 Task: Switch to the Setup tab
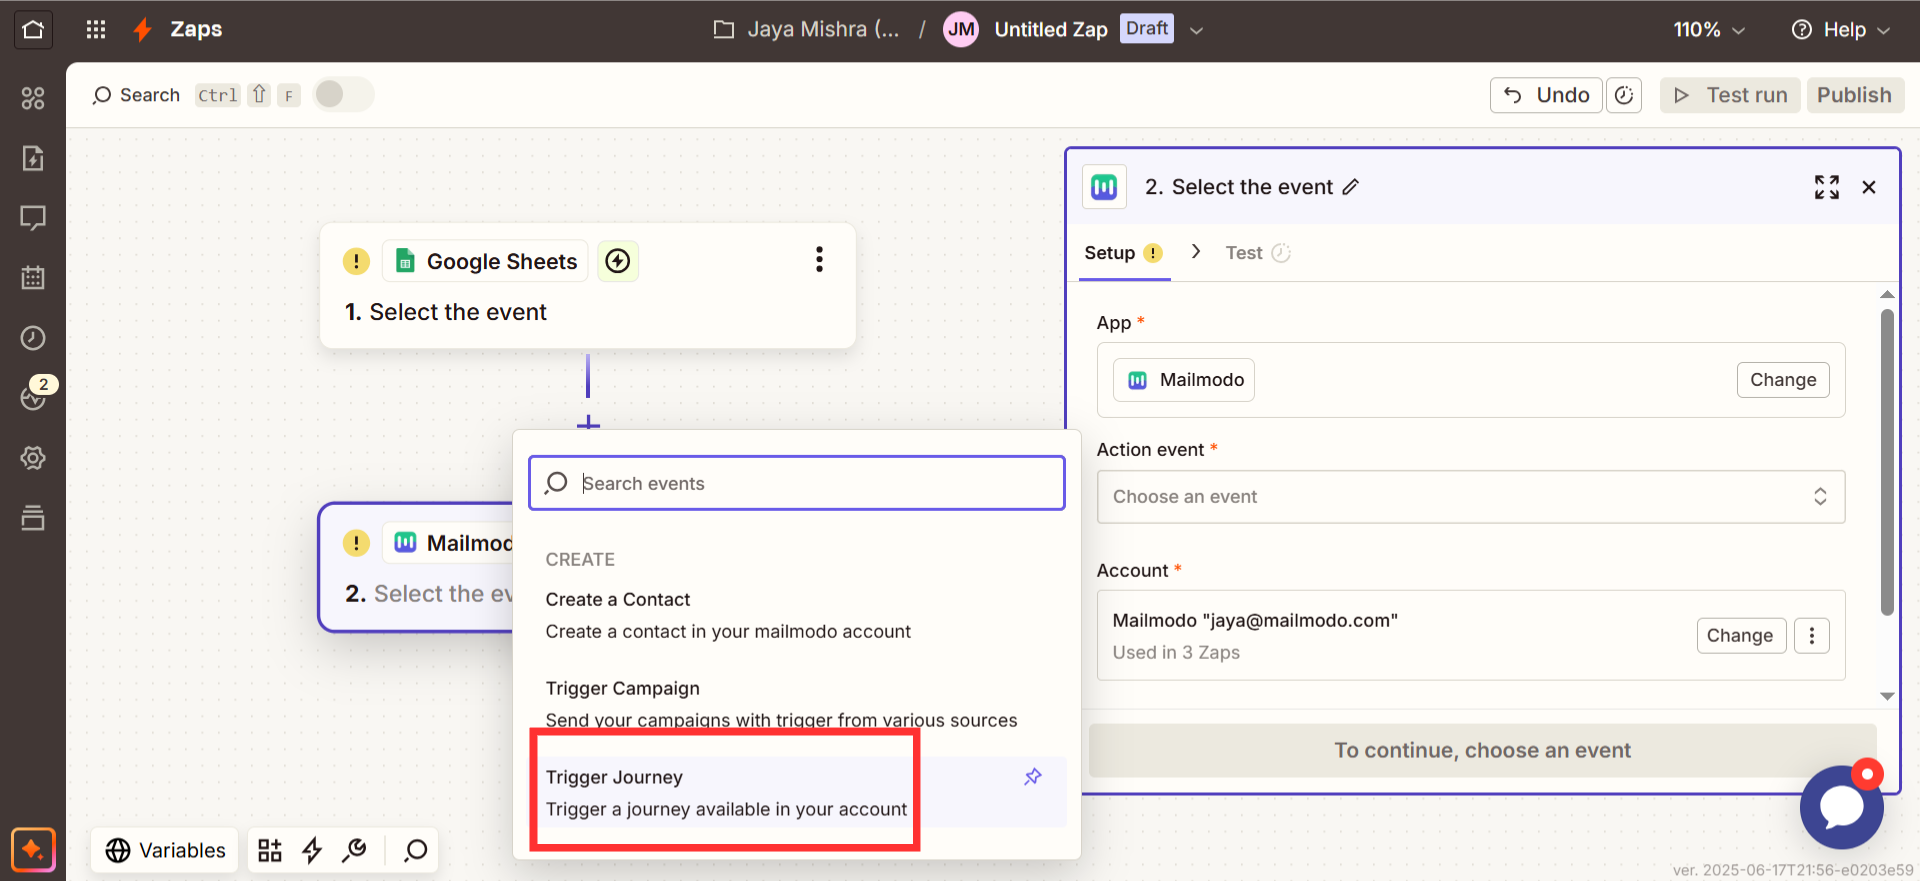point(1123,253)
